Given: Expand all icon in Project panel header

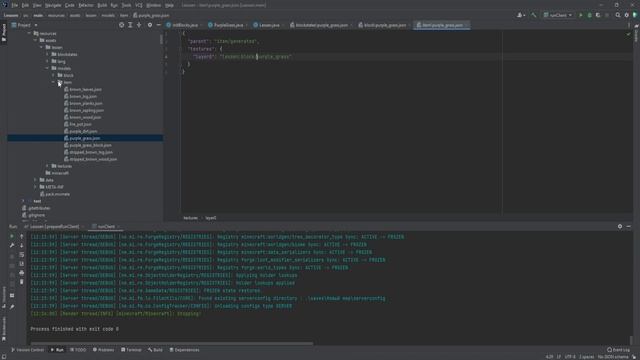Looking at the screenshot, I should pos(130,25).
